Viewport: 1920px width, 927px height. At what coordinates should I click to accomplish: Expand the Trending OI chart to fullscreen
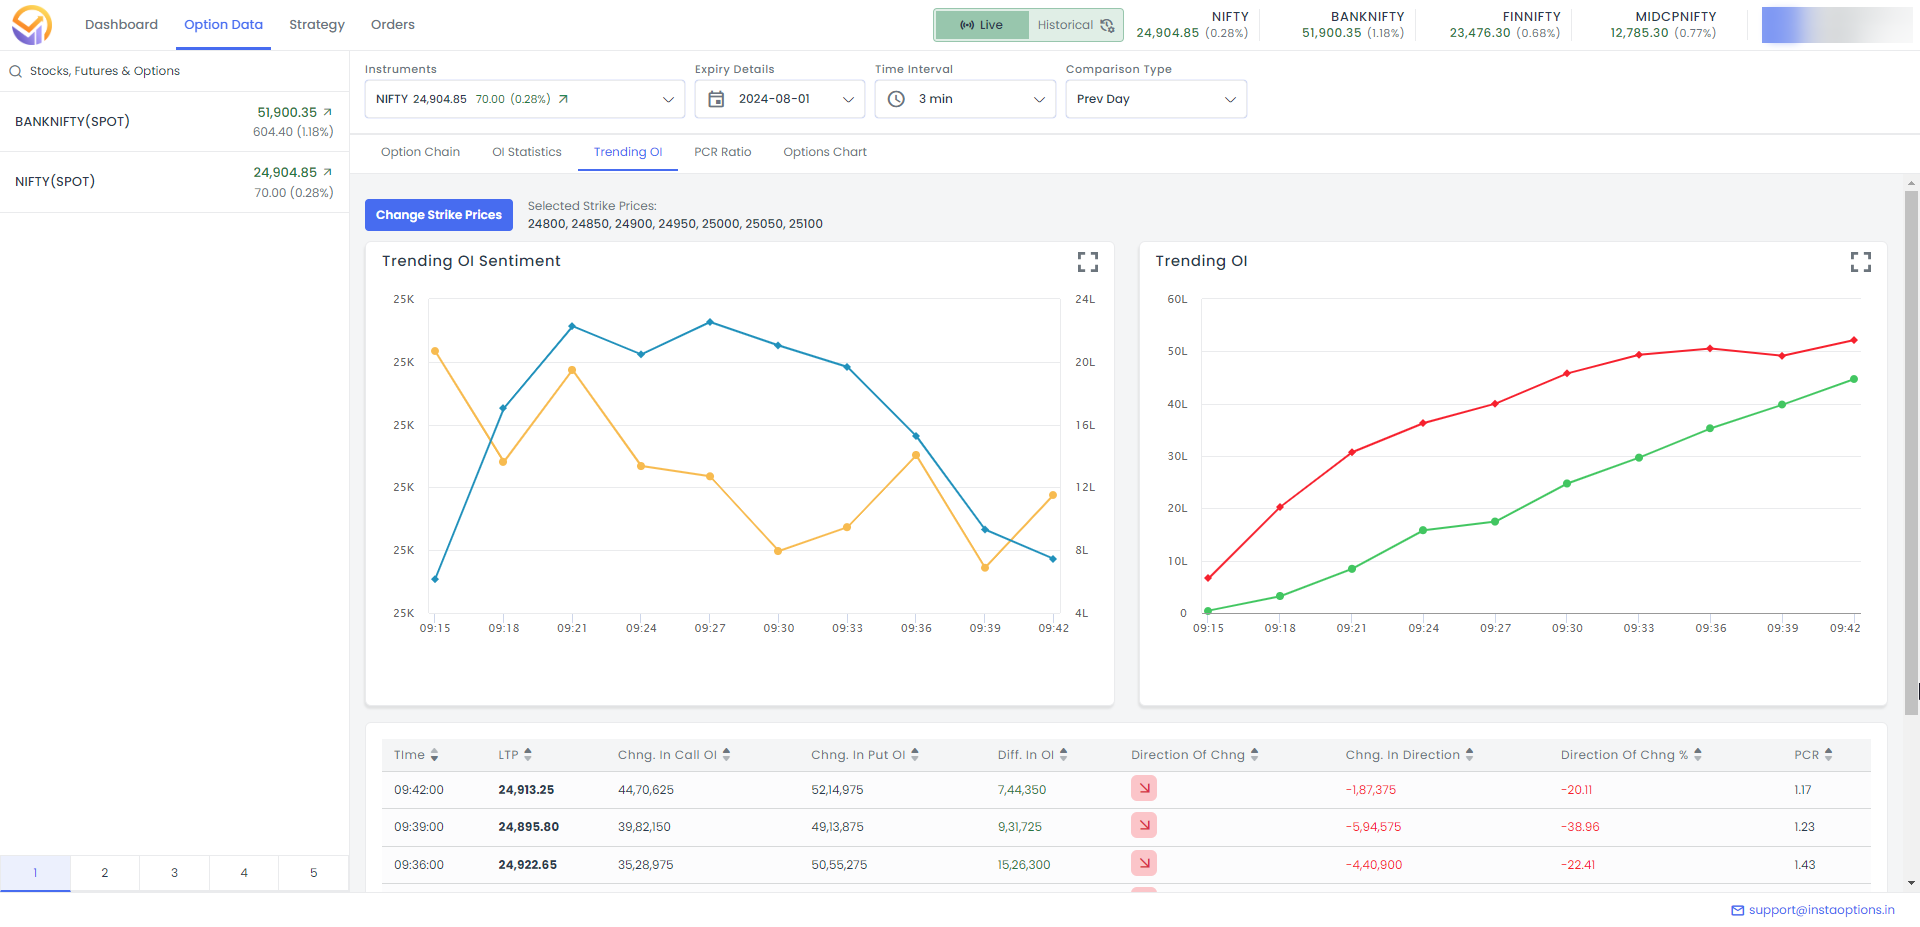tap(1860, 262)
